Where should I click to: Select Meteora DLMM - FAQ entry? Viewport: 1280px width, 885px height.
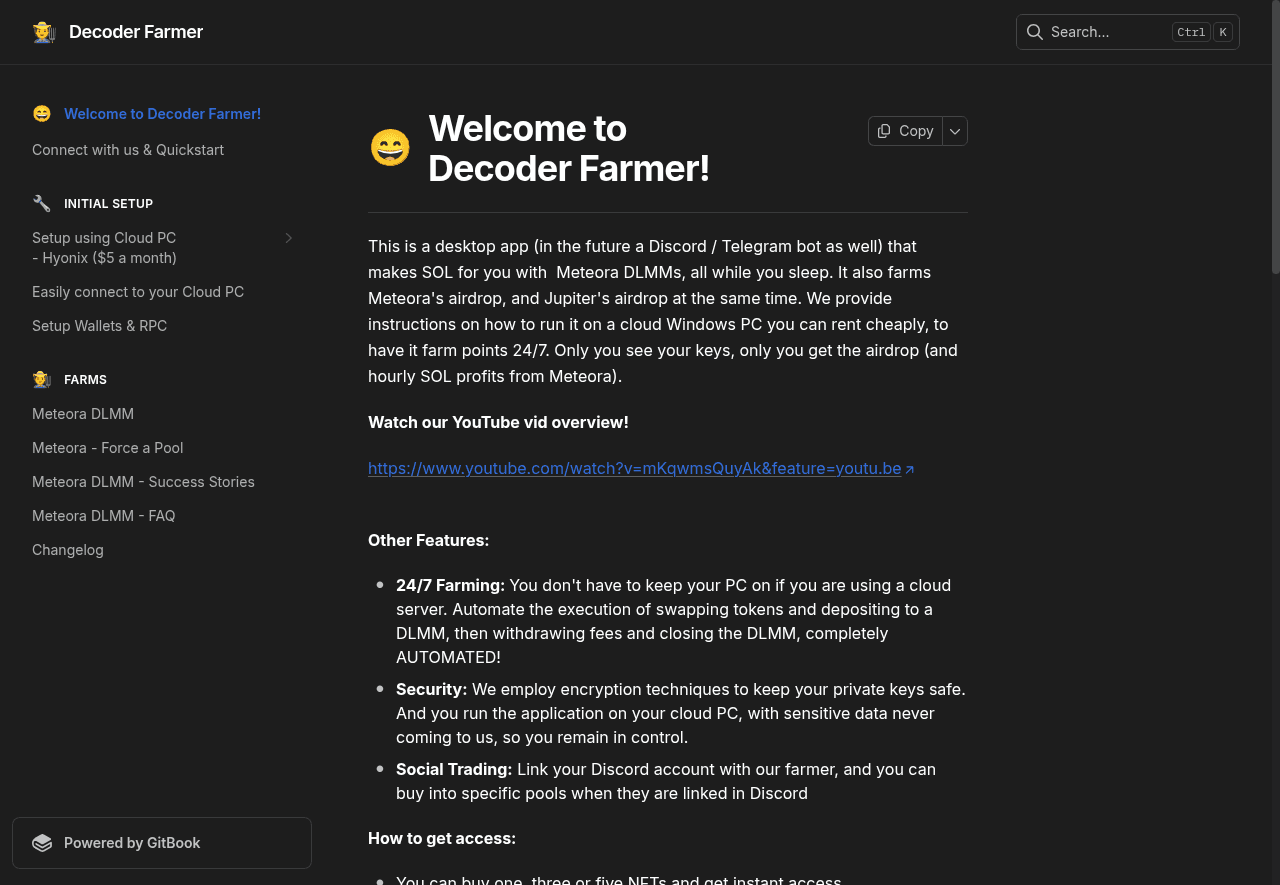103,515
